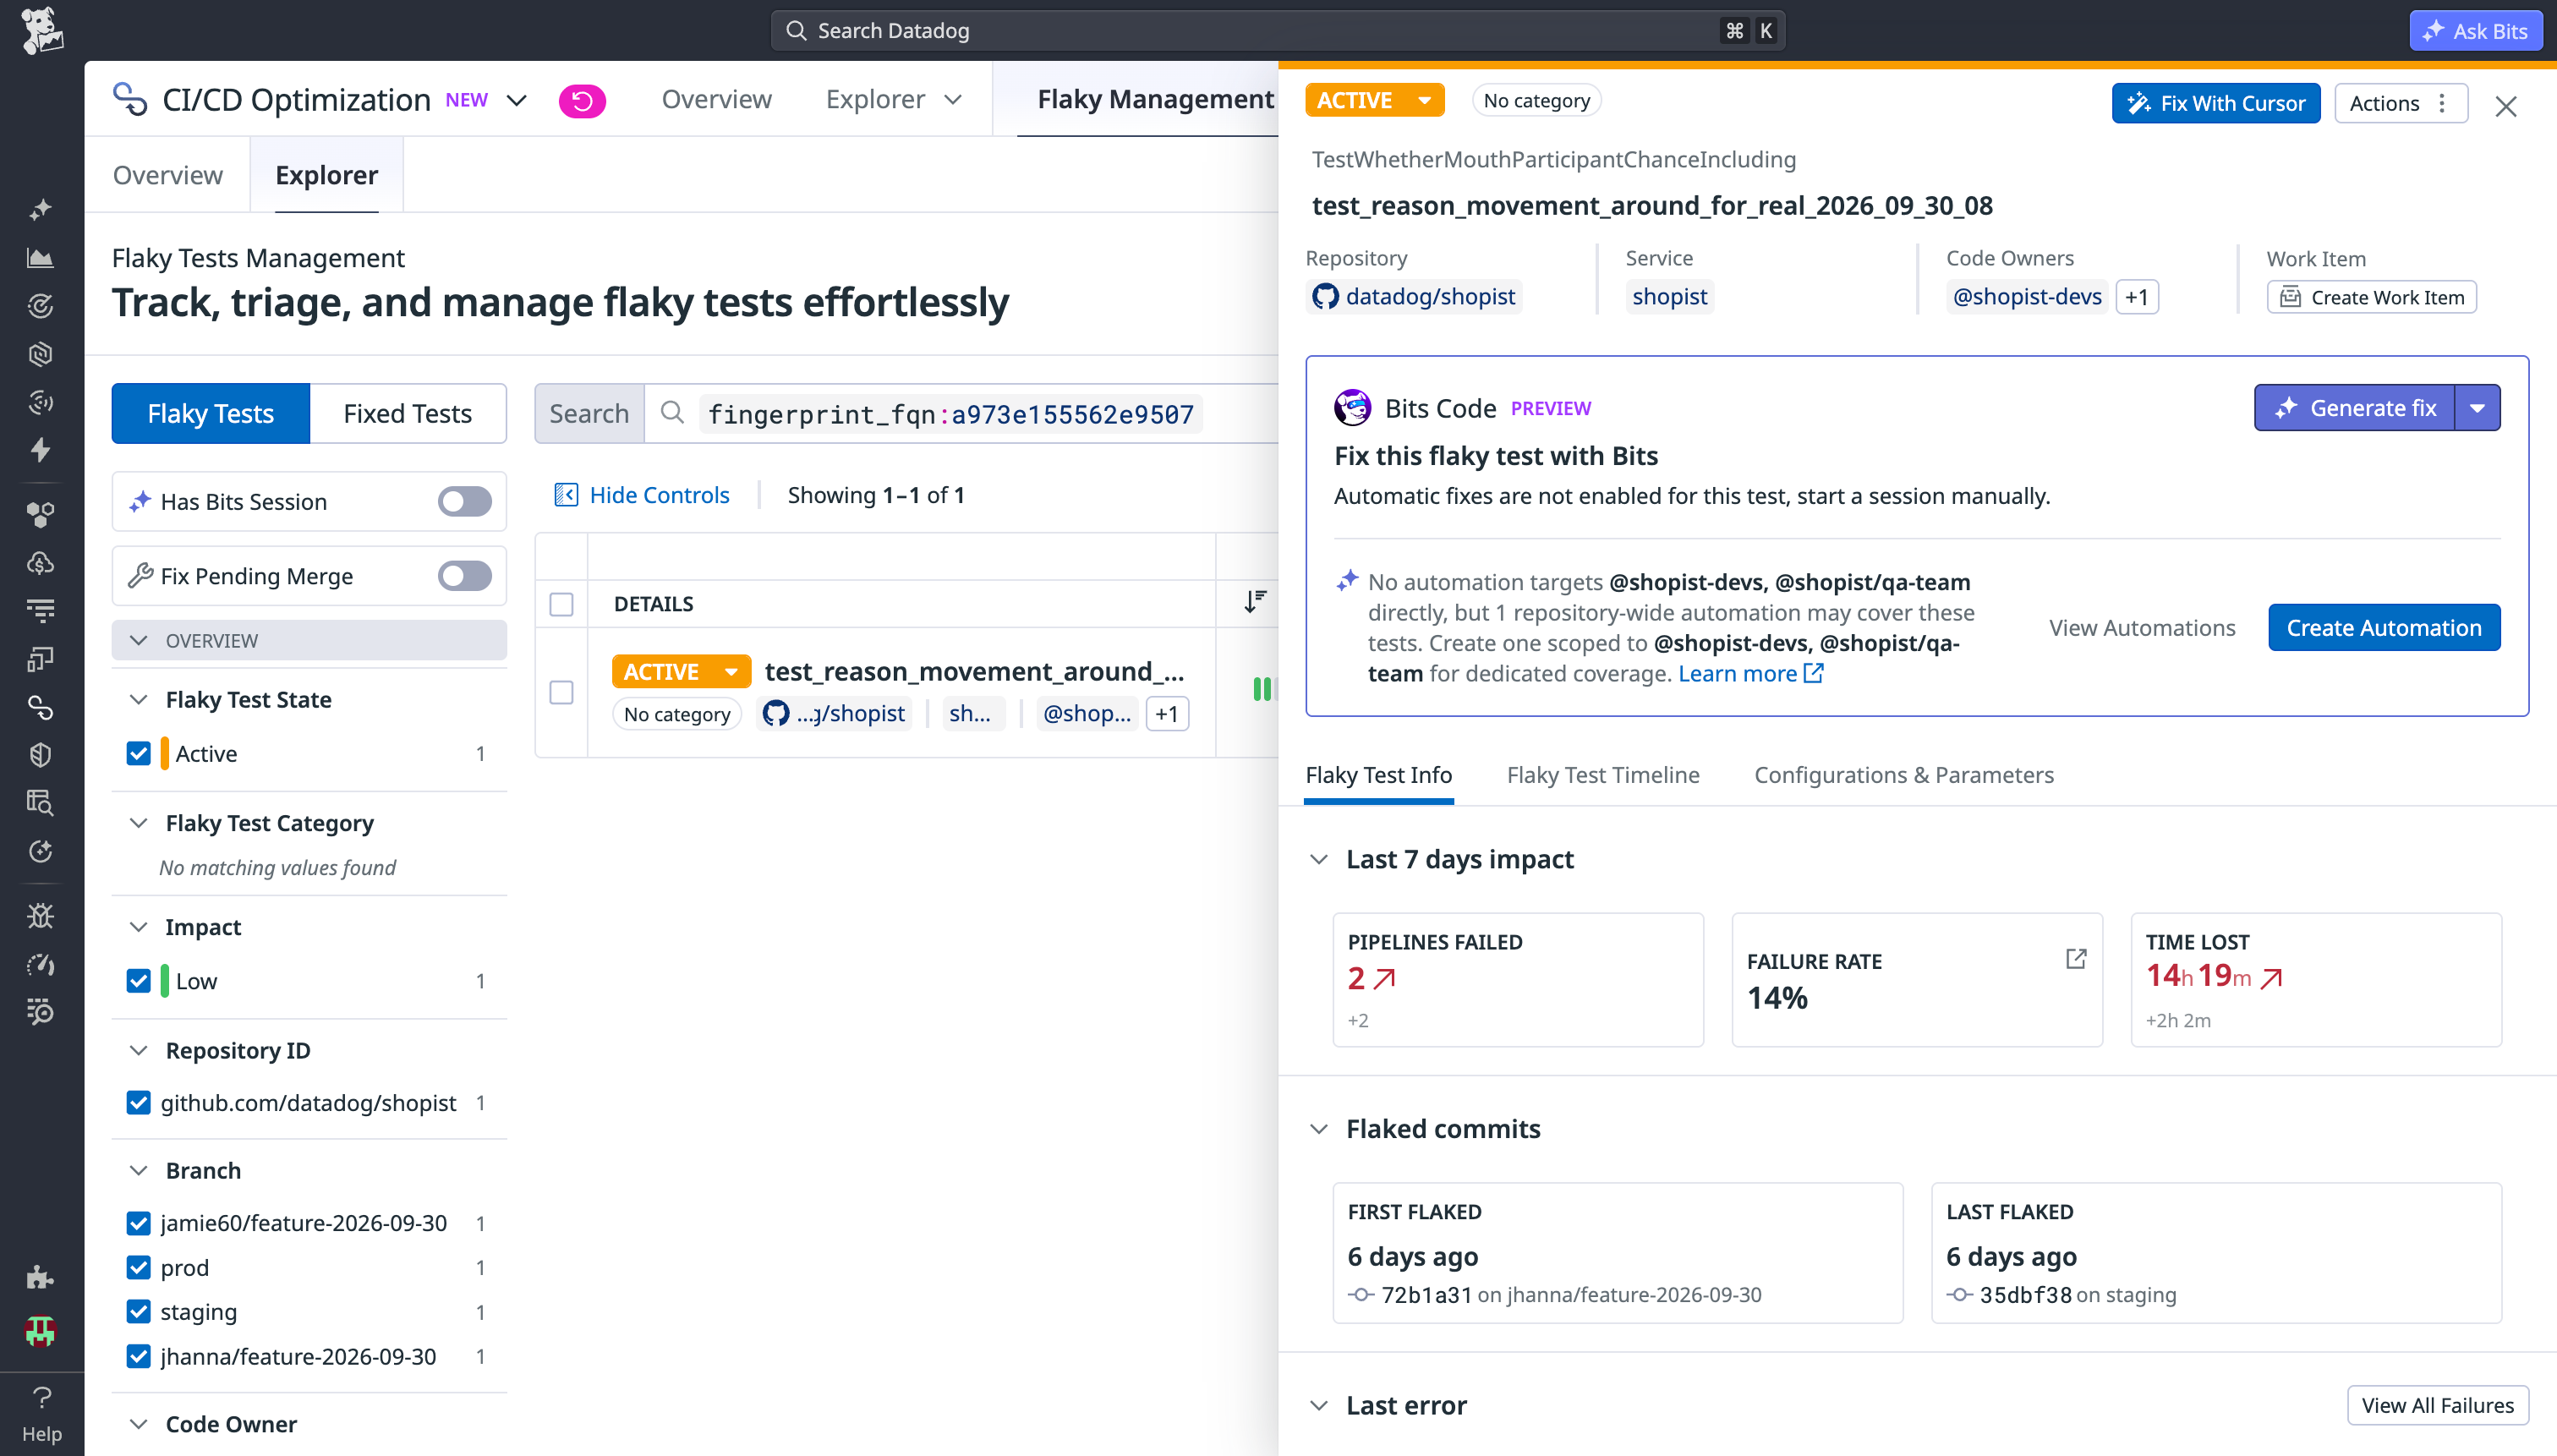Switch to the Fixed Tests tab

(x=408, y=413)
